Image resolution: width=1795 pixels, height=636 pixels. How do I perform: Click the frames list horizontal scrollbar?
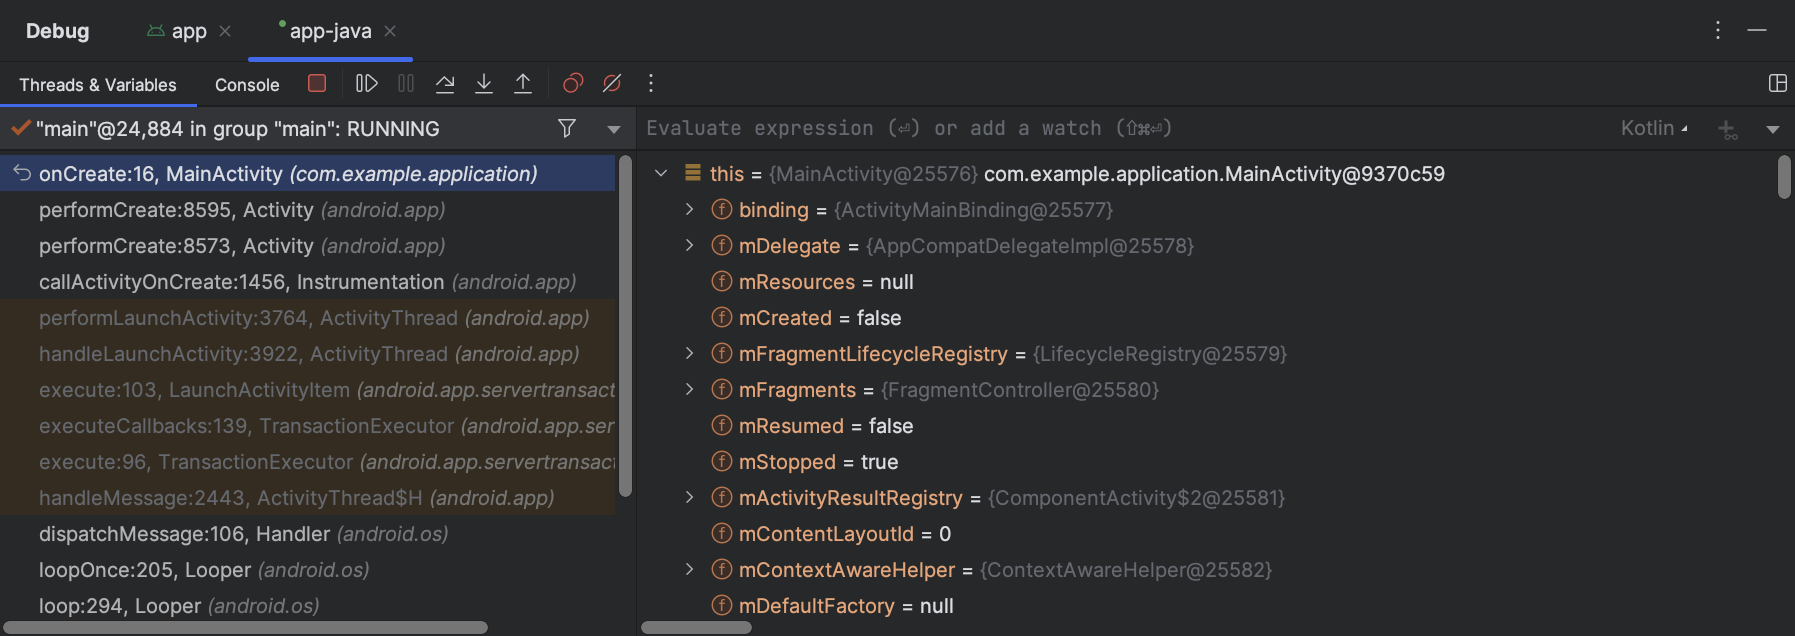coord(246,628)
